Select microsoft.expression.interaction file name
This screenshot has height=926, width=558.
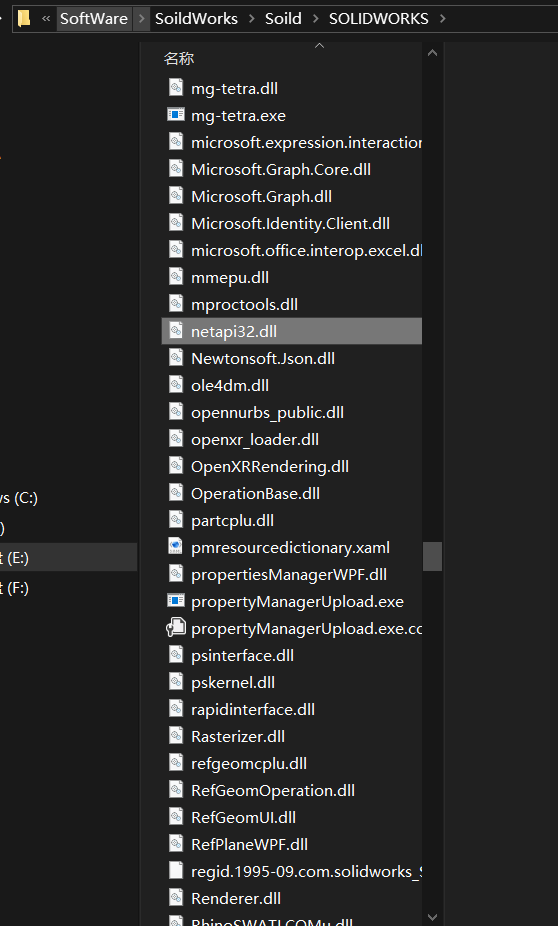coord(306,142)
